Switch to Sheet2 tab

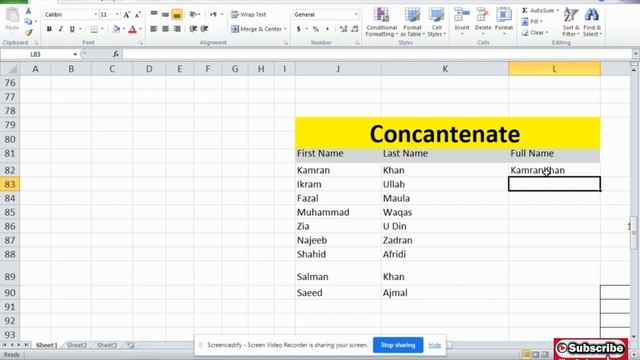(x=77, y=345)
